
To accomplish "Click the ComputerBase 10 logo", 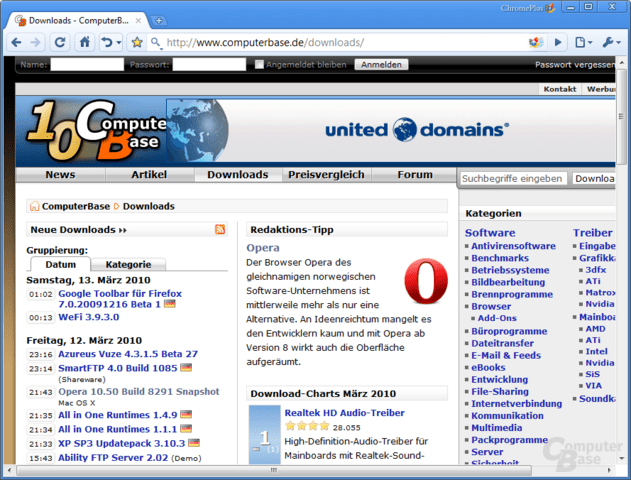I will pyautogui.click(x=96, y=131).
